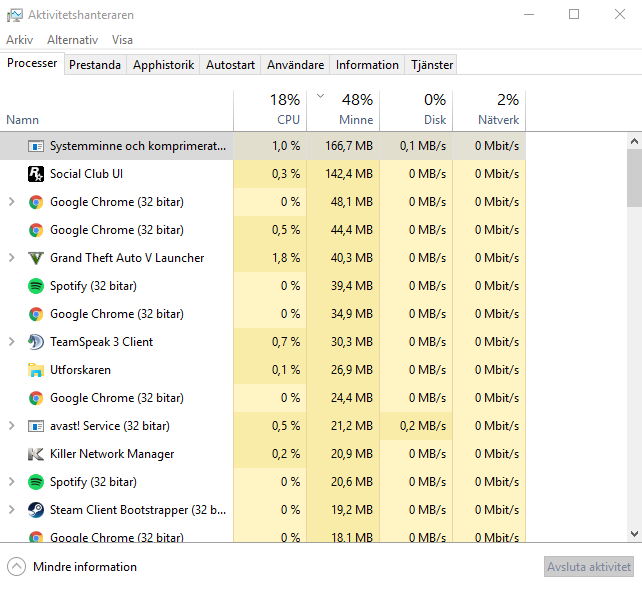
Task: Expand the avast! Service process group
Action: coord(12,426)
